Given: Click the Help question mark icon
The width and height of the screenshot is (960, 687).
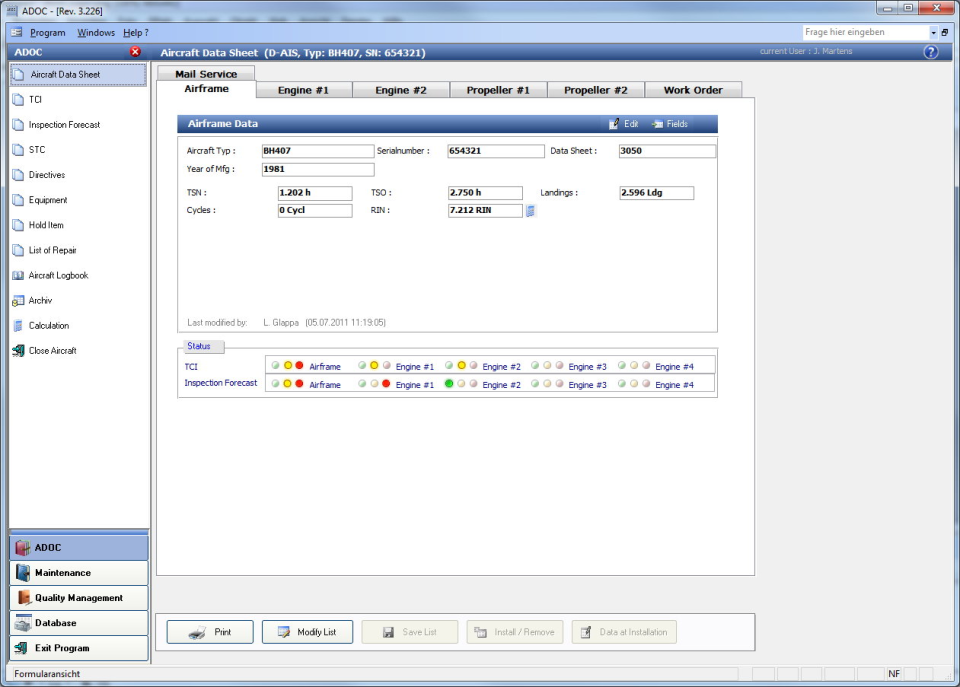Looking at the screenshot, I should 931,50.
